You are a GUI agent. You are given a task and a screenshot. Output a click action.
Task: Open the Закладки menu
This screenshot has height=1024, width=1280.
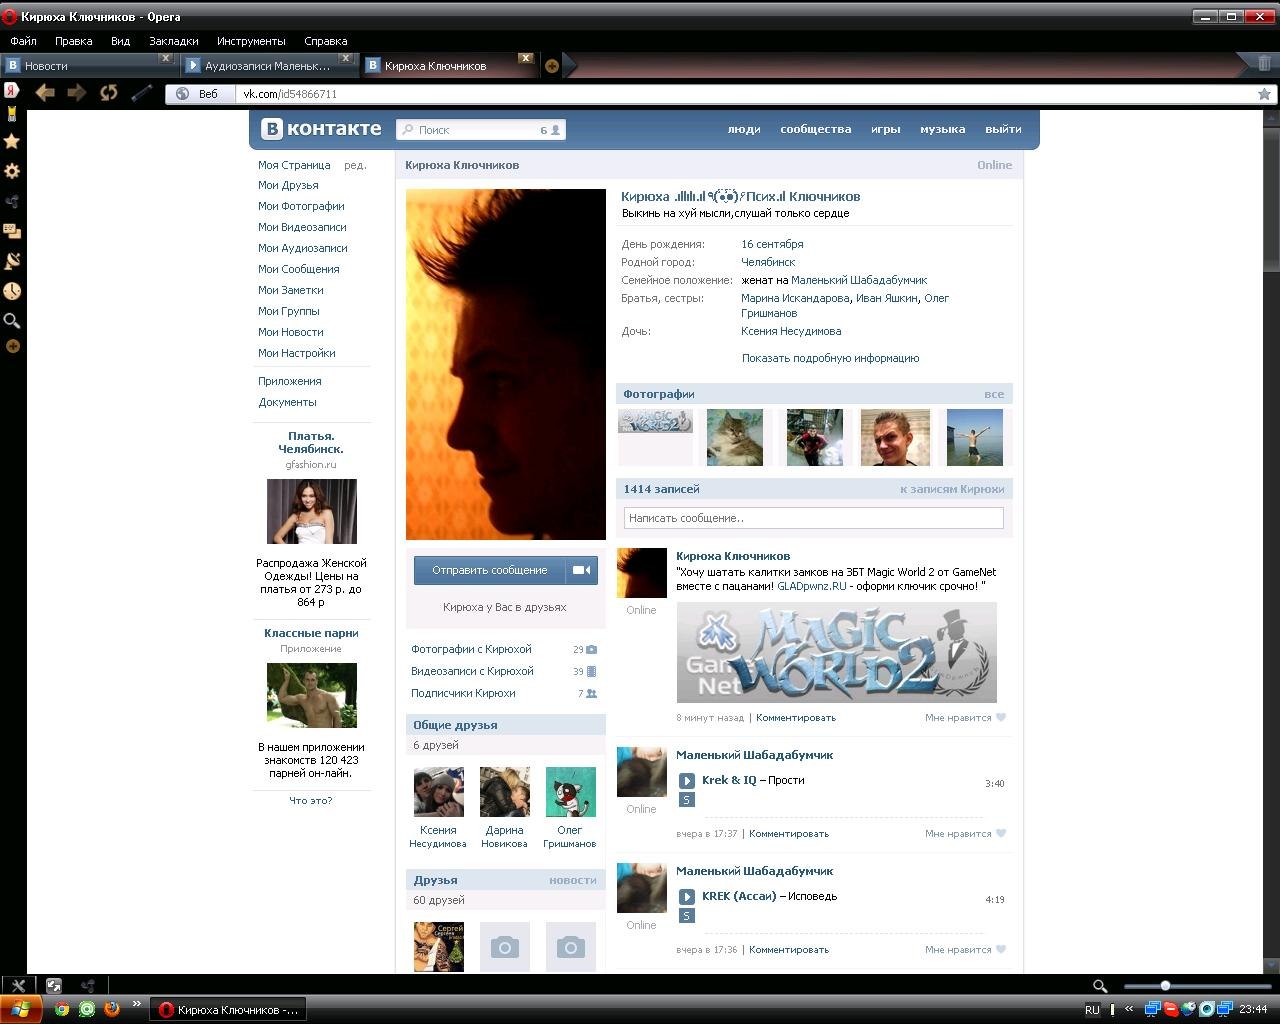(x=173, y=41)
